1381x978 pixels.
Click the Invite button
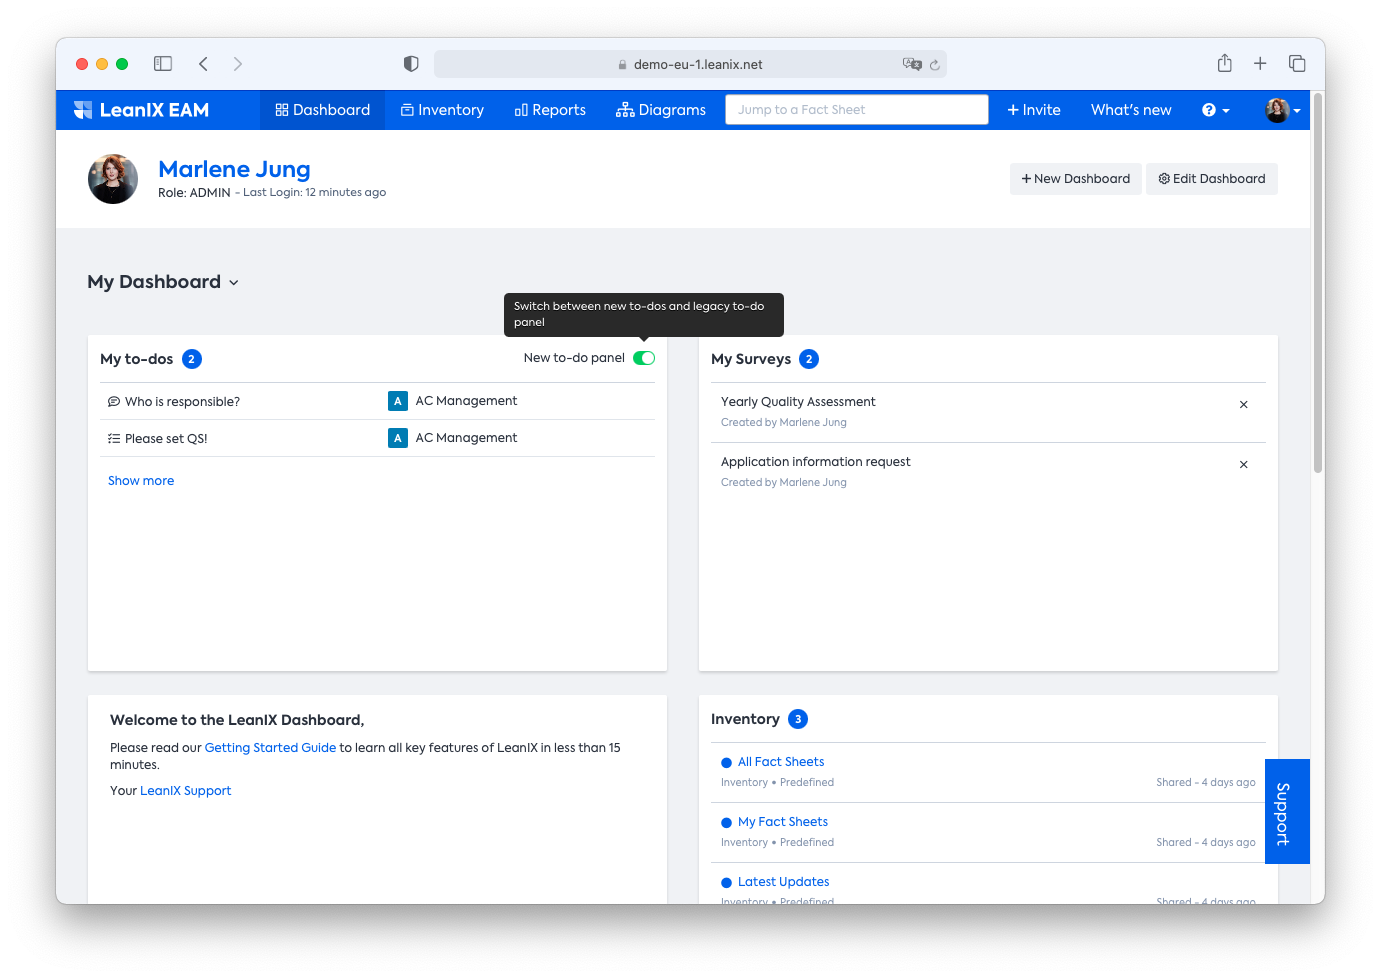(x=1034, y=110)
